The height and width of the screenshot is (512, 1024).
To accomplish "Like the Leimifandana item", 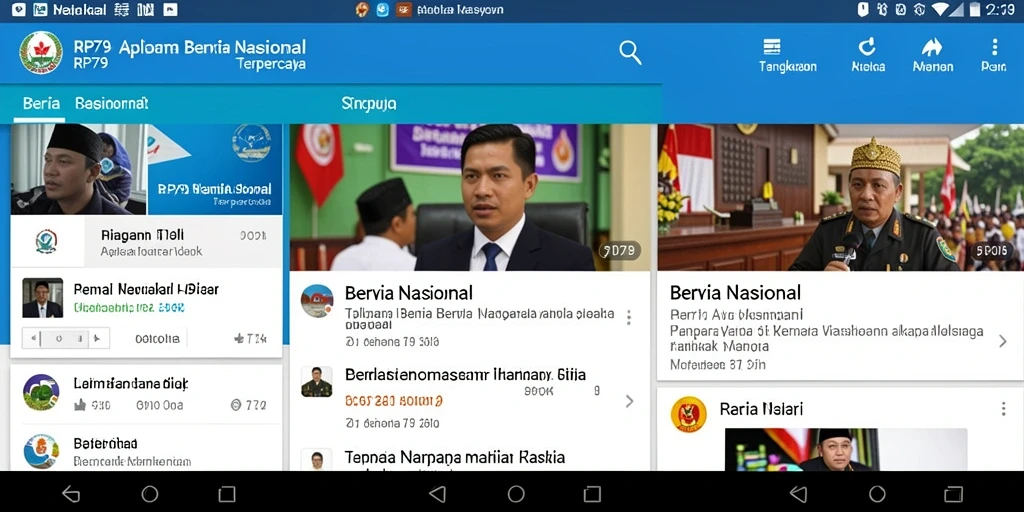I will [80, 406].
